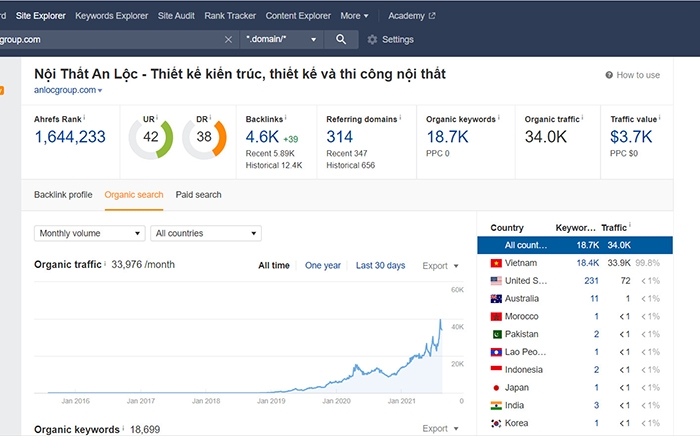Open the *.domain/* mode dropdown

[280, 39]
